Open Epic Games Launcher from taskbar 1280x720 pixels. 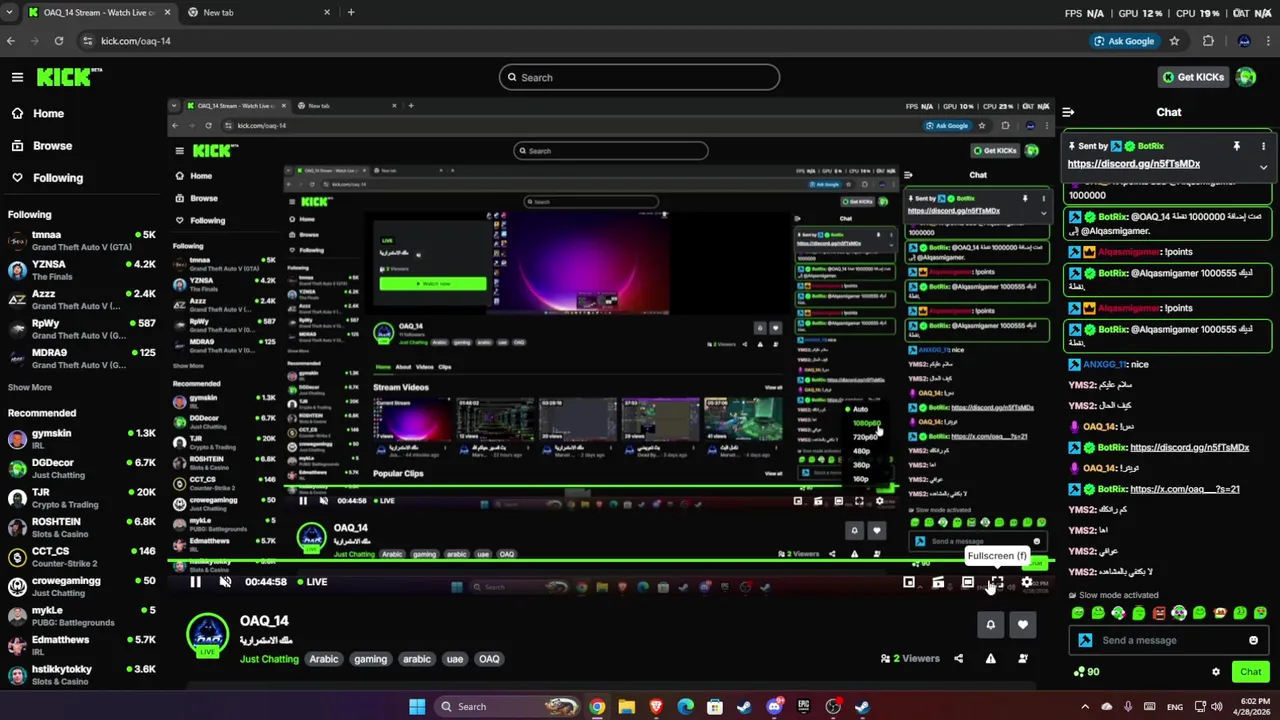[804, 707]
